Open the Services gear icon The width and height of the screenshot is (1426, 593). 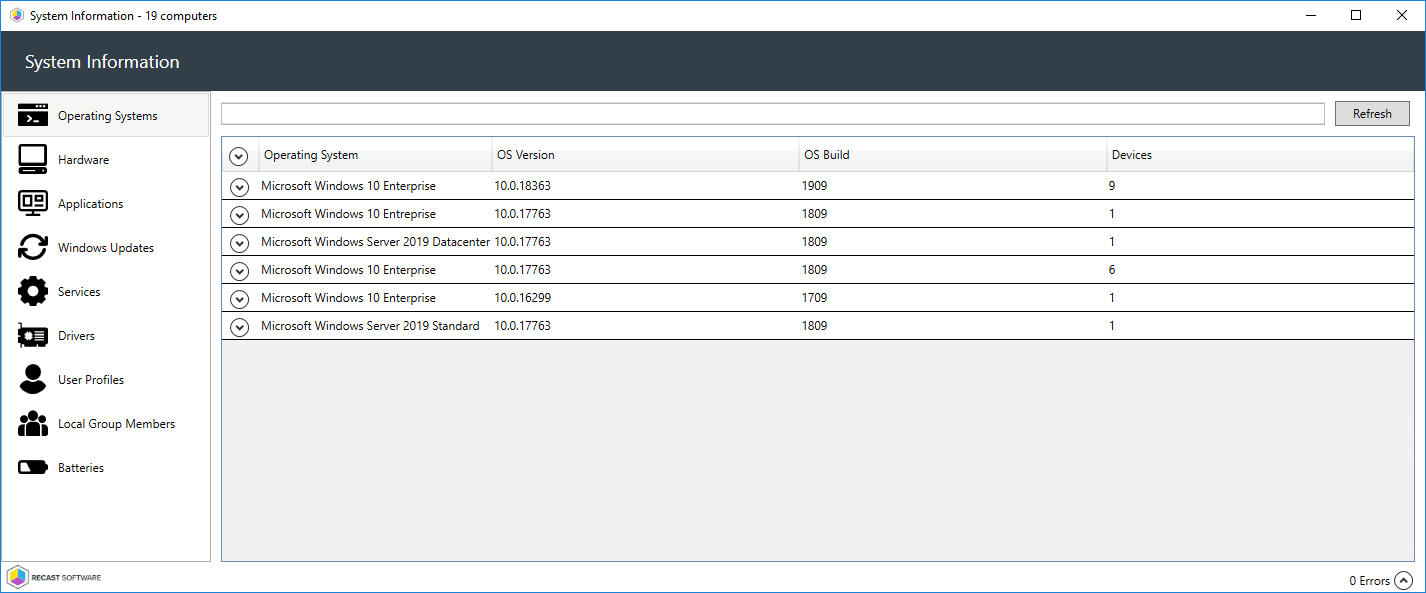click(33, 291)
